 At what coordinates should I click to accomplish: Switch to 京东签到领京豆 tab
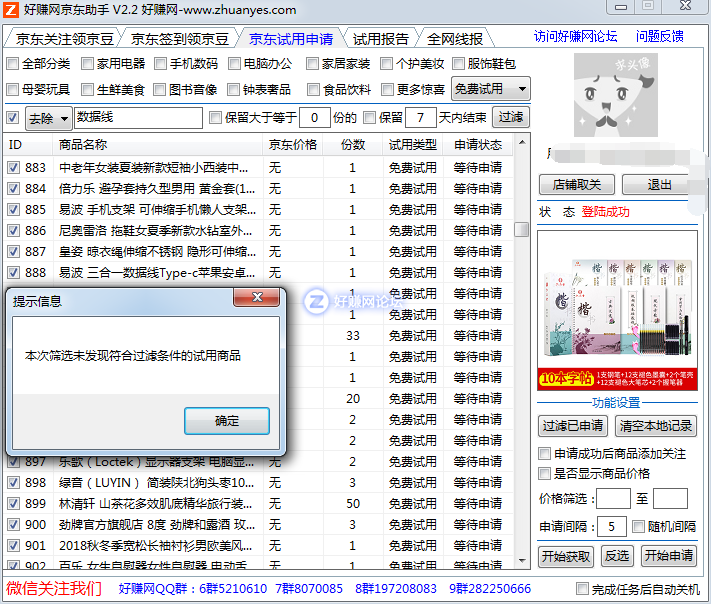180,39
